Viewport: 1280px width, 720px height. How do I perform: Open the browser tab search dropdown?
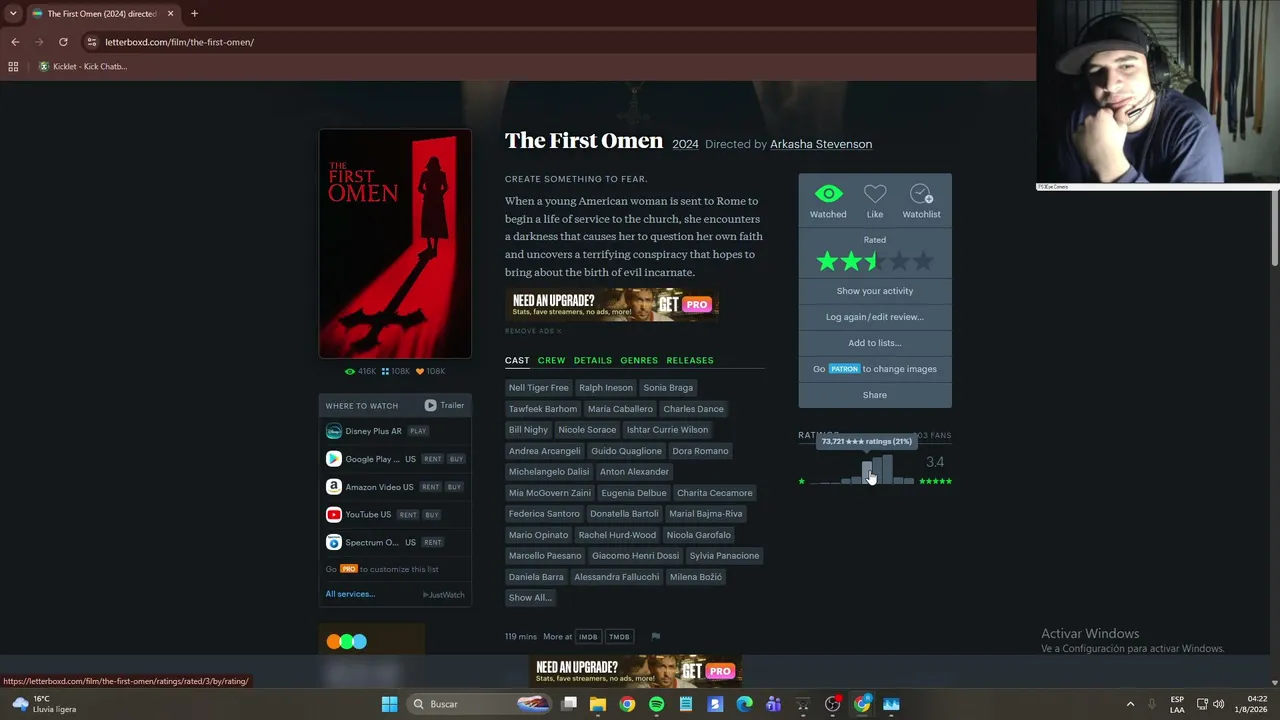coord(13,14)
